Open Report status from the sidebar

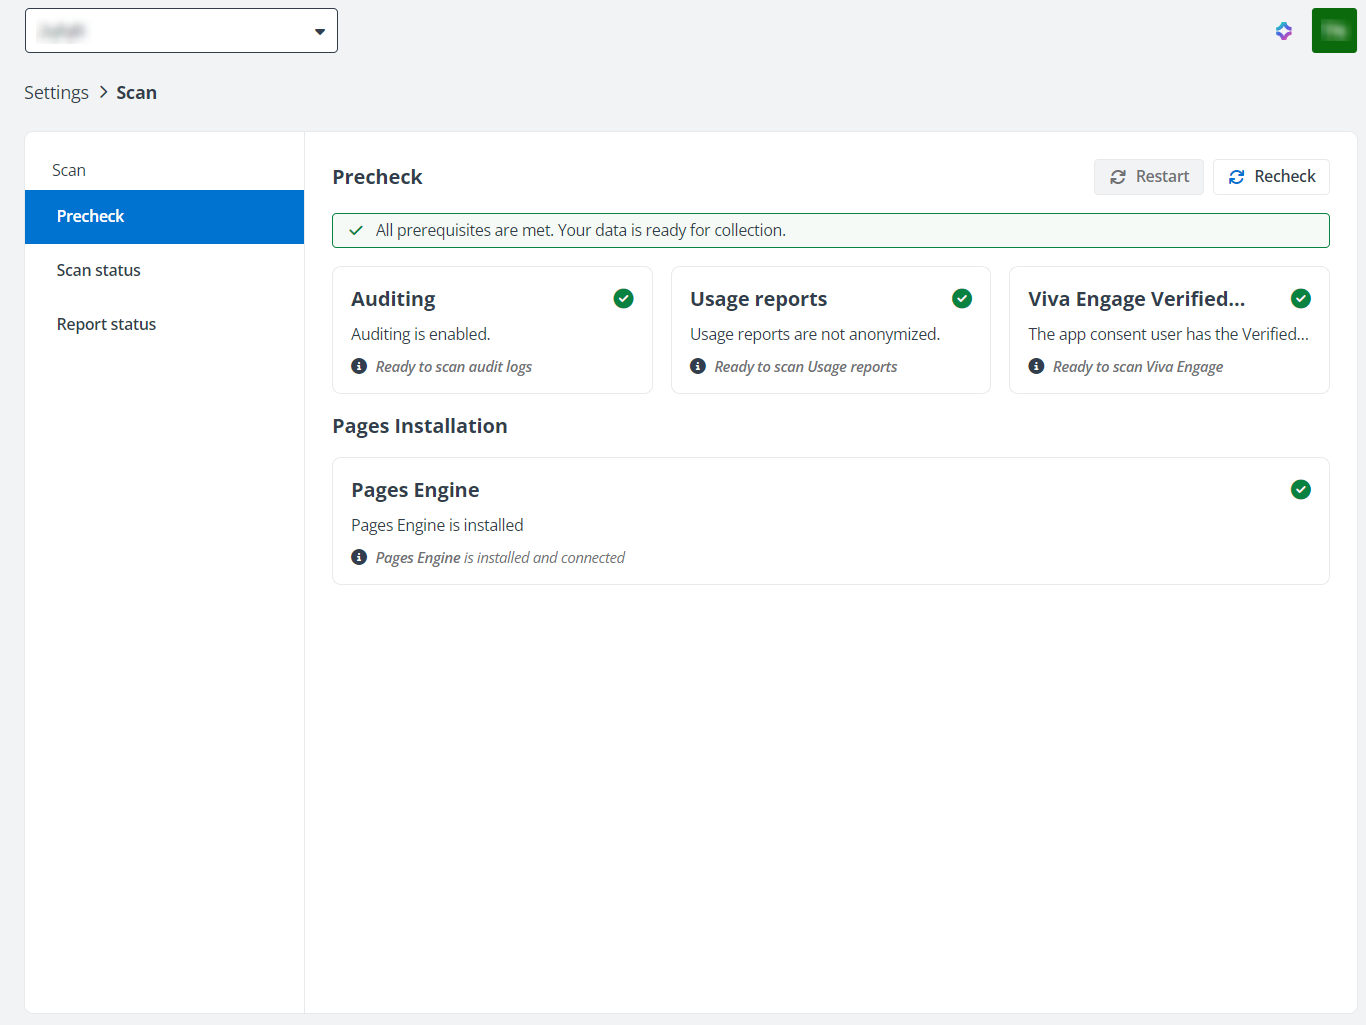coord(106,323)
